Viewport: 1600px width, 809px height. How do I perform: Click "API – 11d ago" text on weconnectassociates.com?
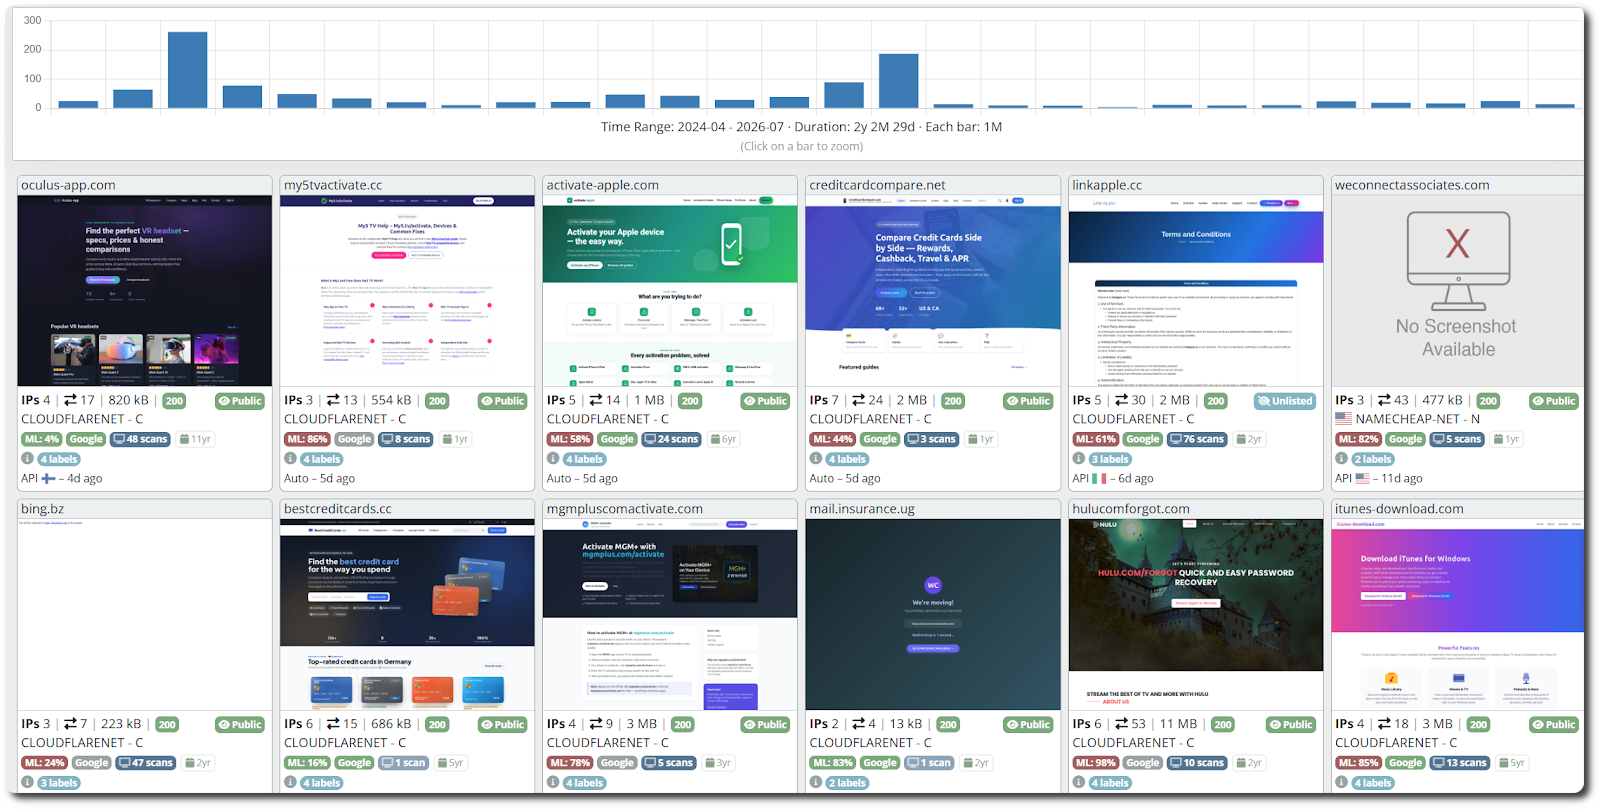point(1379,478)
